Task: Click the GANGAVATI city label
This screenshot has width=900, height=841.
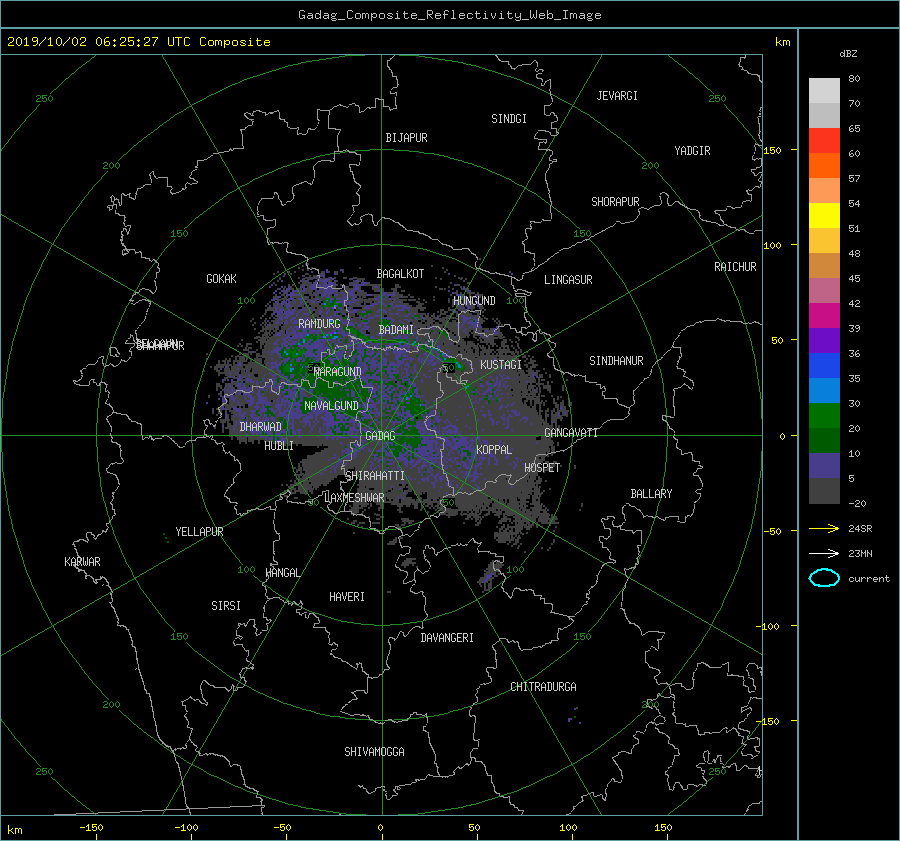Action: [x=571, y=433]
